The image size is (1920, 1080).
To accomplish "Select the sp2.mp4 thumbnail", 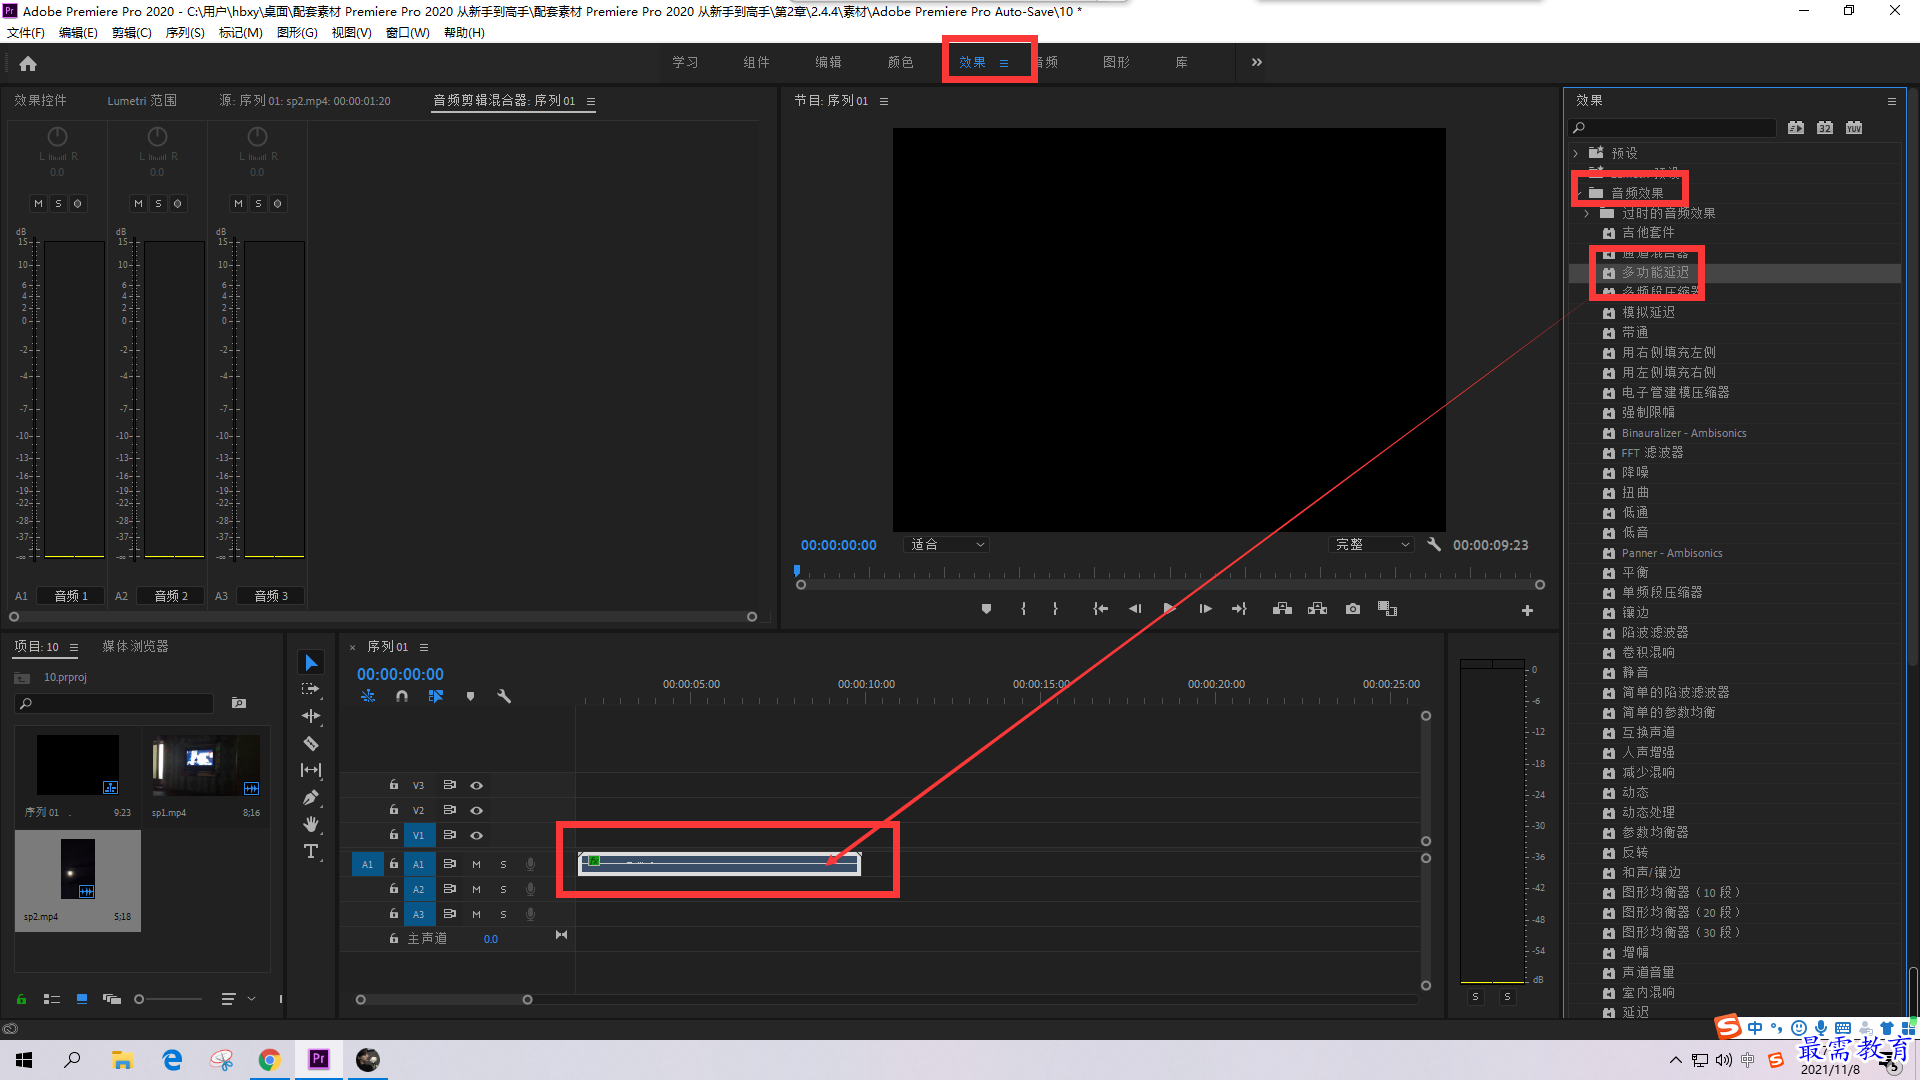I will click(78, 869).
